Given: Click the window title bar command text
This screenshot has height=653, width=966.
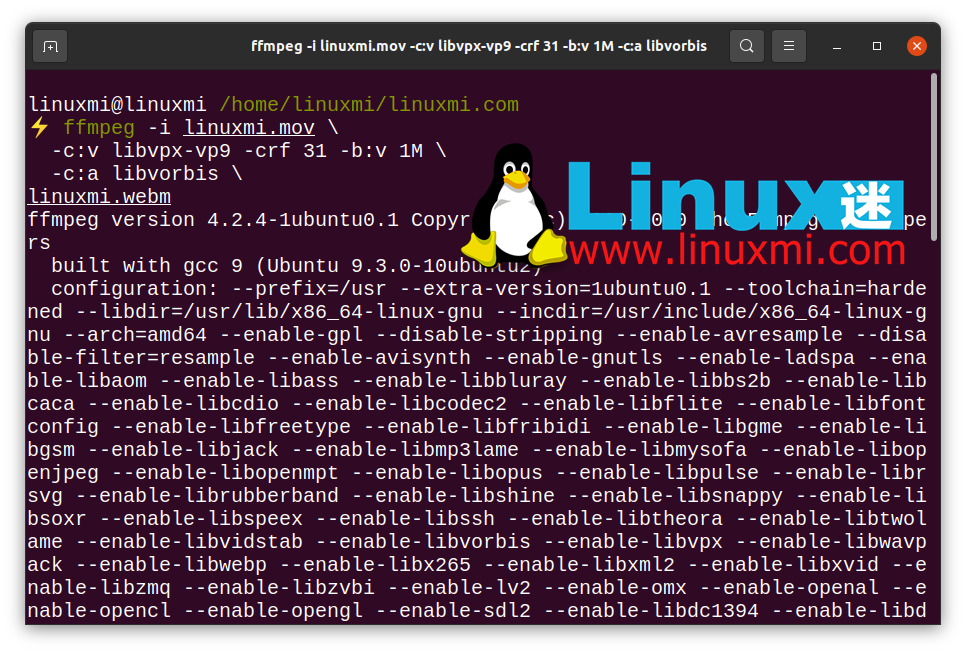Looking at the screenshot, I should pos(479,46).
